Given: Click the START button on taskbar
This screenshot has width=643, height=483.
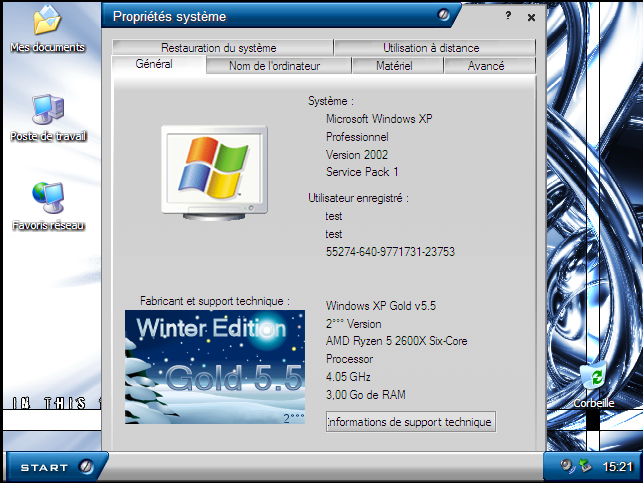Looking at the screenshot, I should tap(57, 467).
